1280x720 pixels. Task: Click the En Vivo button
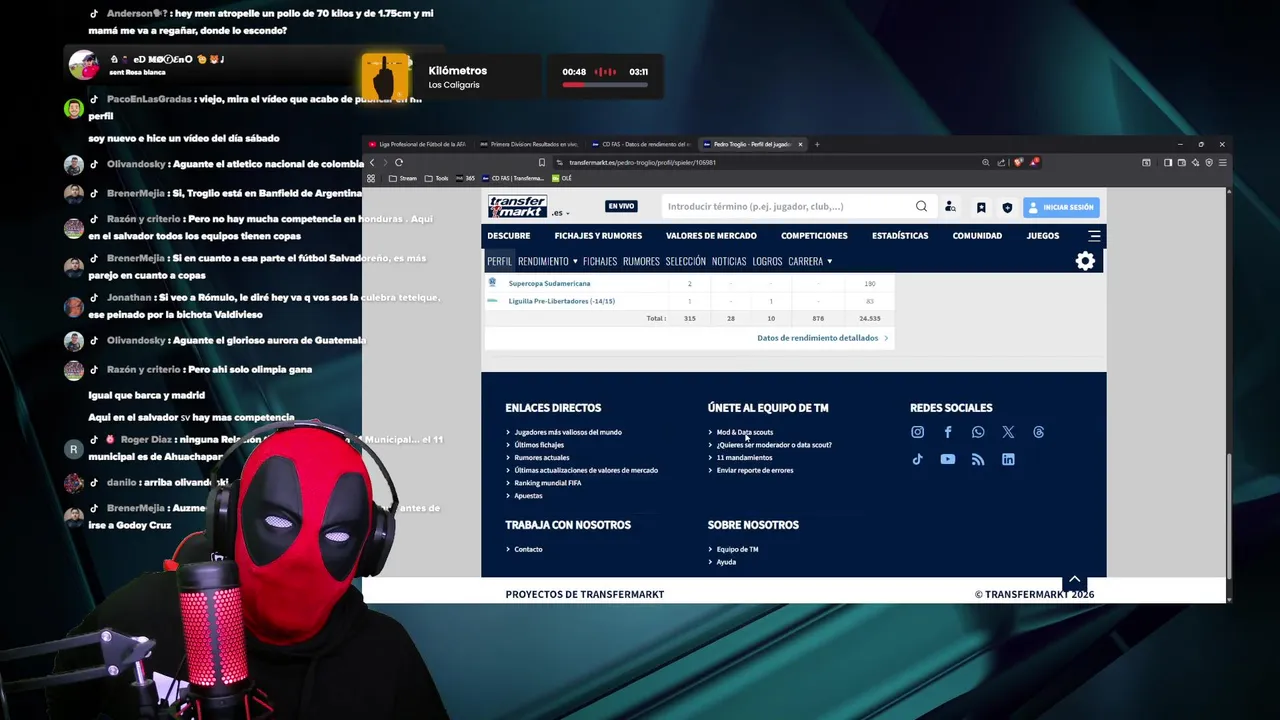click(x=621, y=206)
